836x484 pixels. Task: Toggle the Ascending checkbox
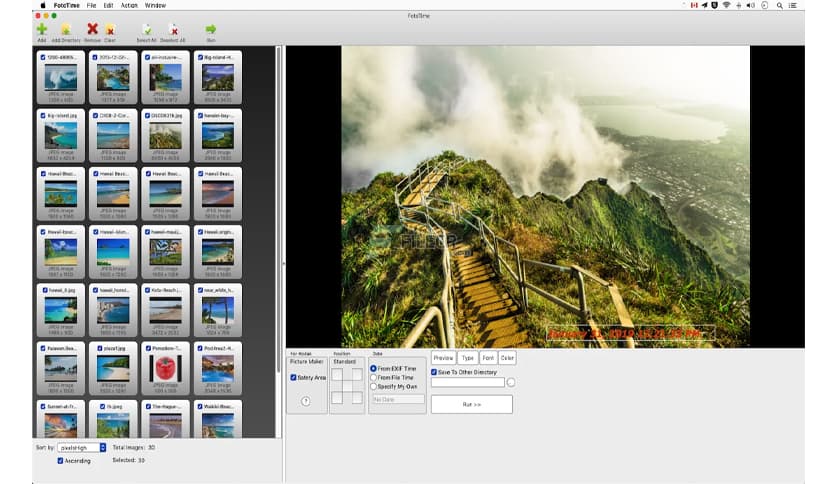[60, 461]
